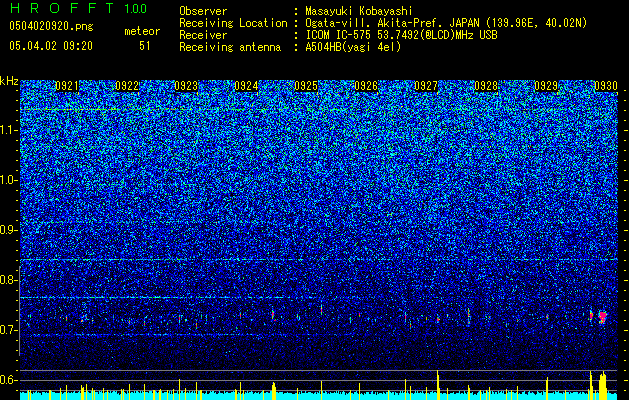Click the 0.7 kHz axis label
This screenshot has height=400, width=629.
tap(8, 330)
